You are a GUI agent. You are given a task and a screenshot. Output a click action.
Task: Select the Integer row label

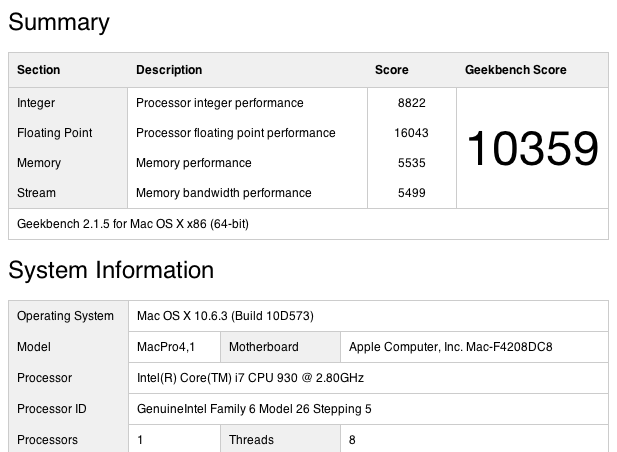(x=36, y=103)
